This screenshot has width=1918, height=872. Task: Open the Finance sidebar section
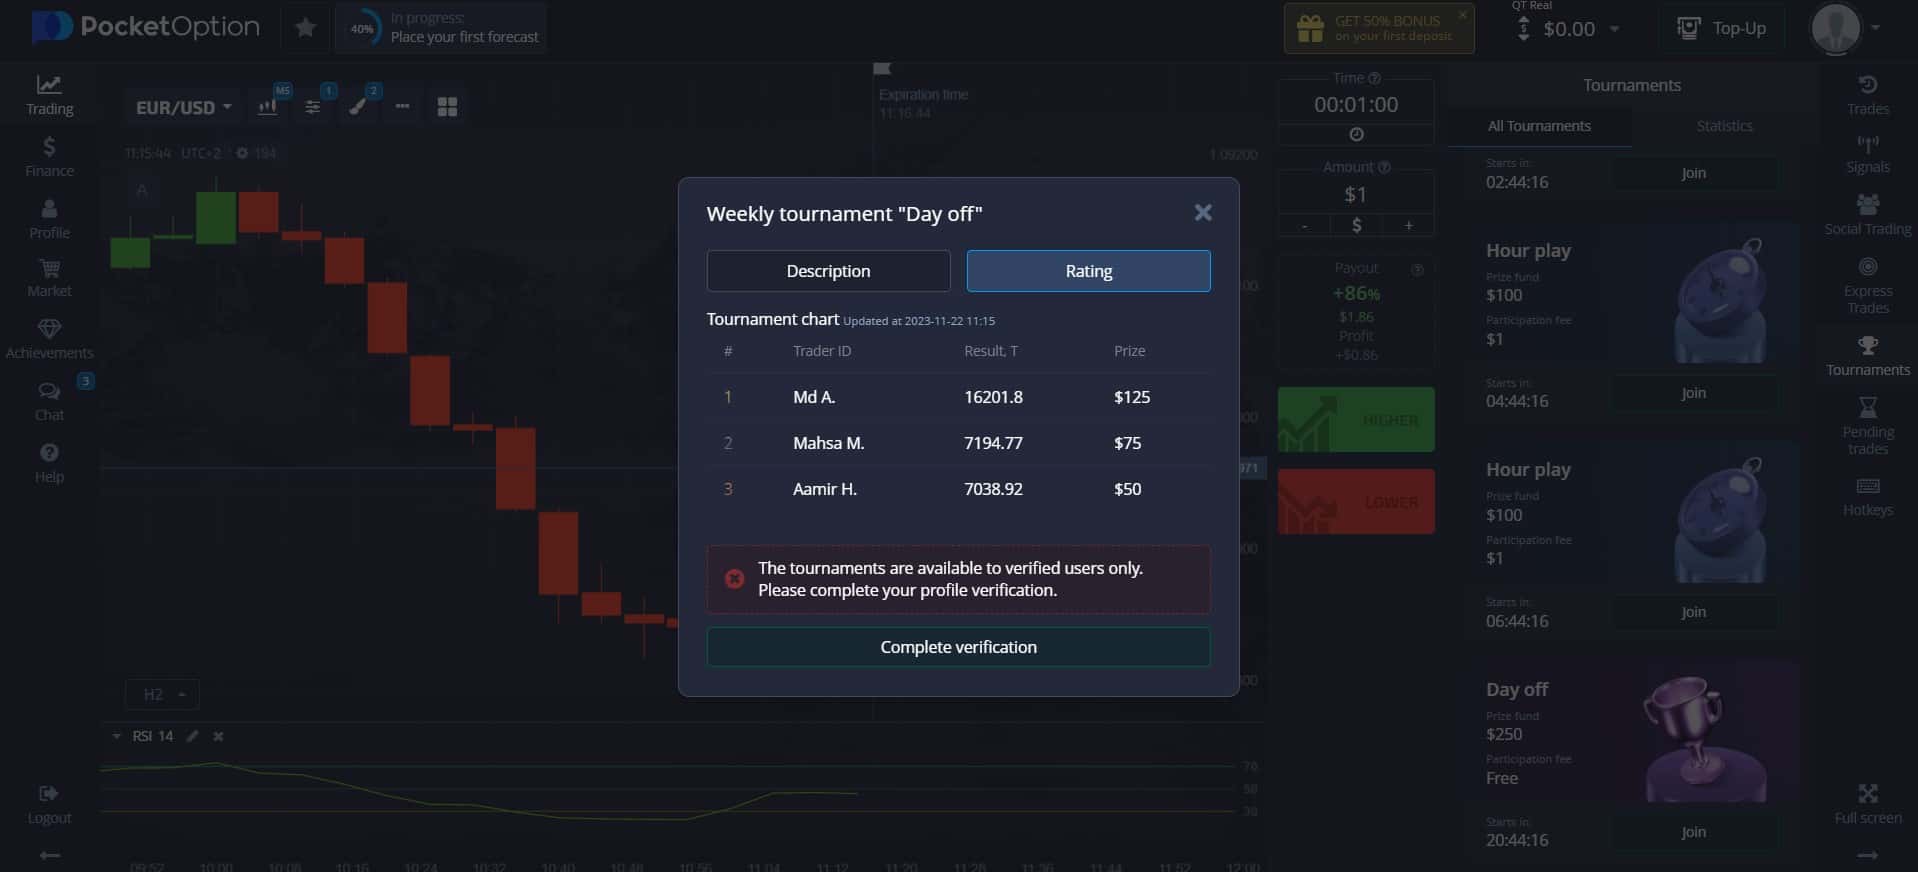pos(49,157)
